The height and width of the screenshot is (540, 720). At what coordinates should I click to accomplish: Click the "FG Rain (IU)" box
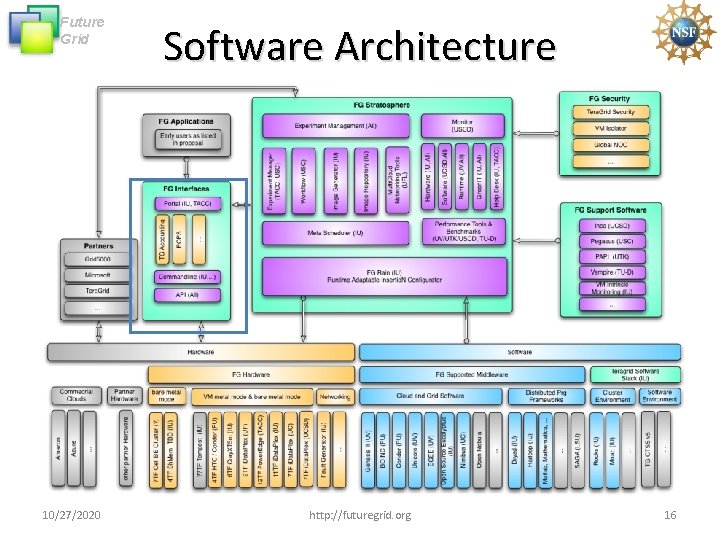pos(385,276)
